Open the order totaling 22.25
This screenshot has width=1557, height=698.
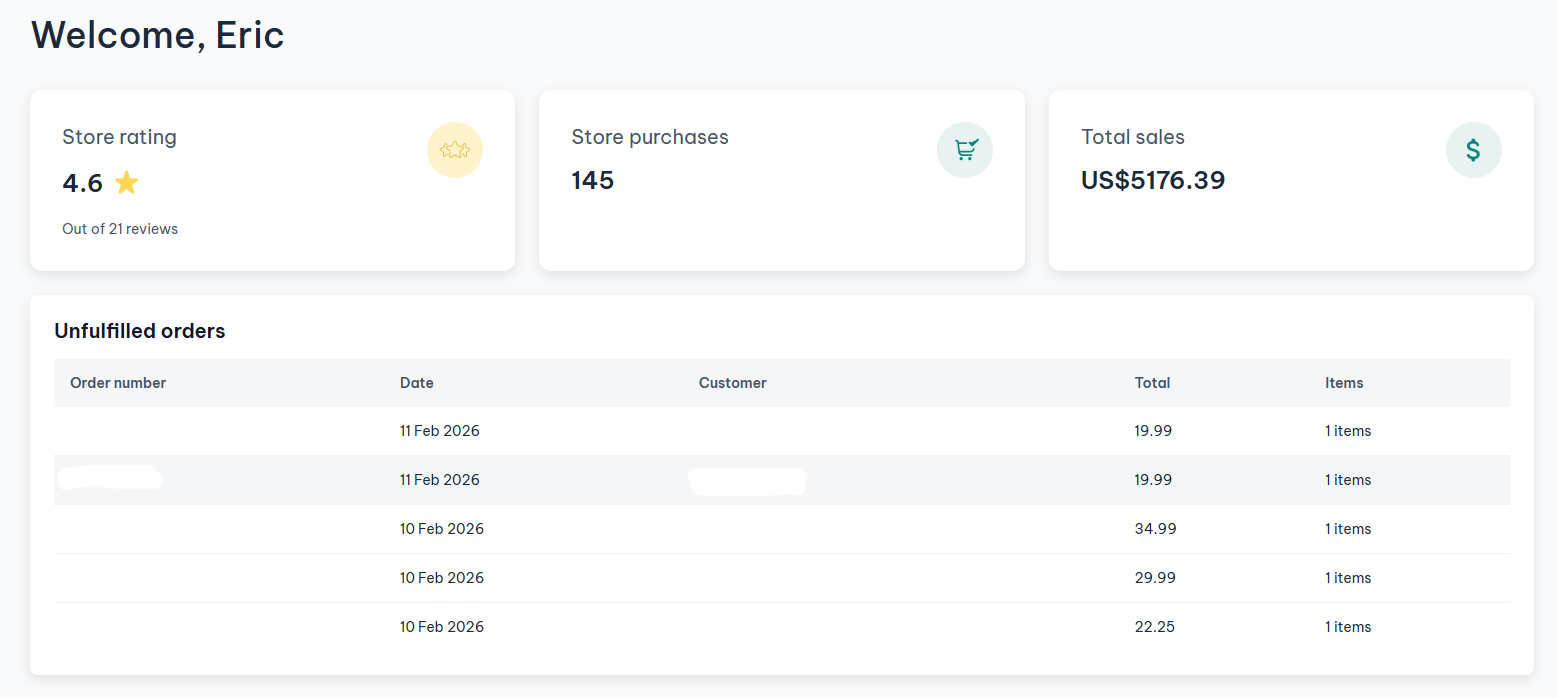tap(1154, 627)
